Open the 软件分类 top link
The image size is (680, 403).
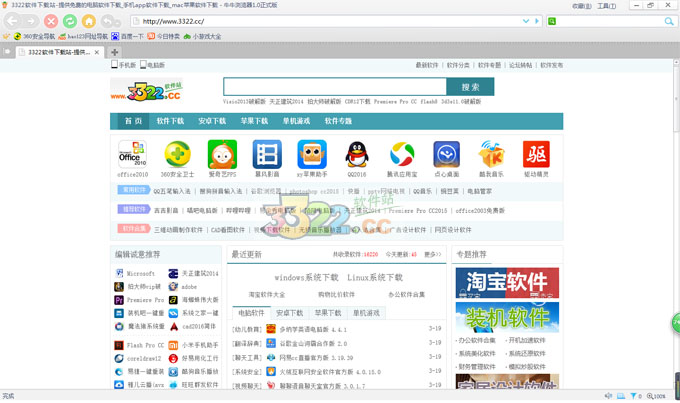458,65
